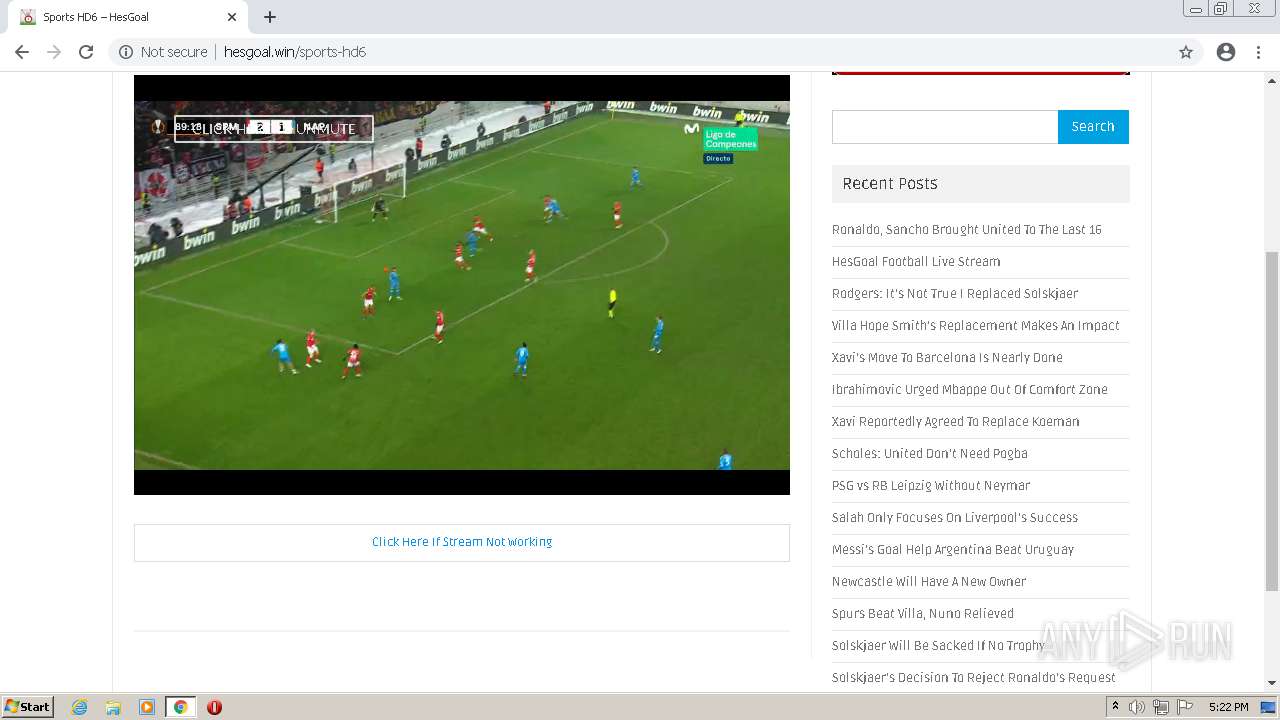Launch Internet Explorer from the taskbar
Viewport: 1280px width, 720px height.
[80, 707]
